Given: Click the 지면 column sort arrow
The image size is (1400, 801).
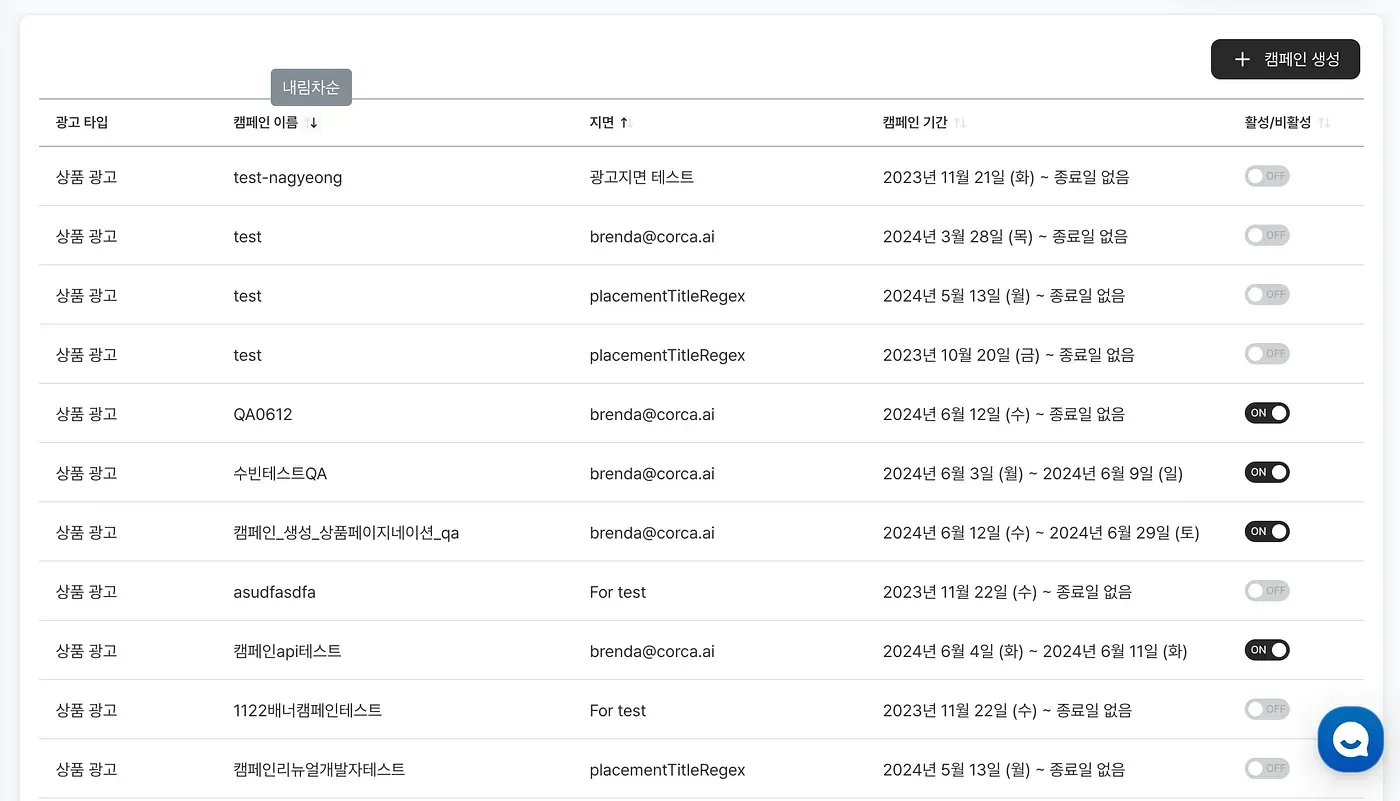Looking at the screenshot, I should pos(626,123).
